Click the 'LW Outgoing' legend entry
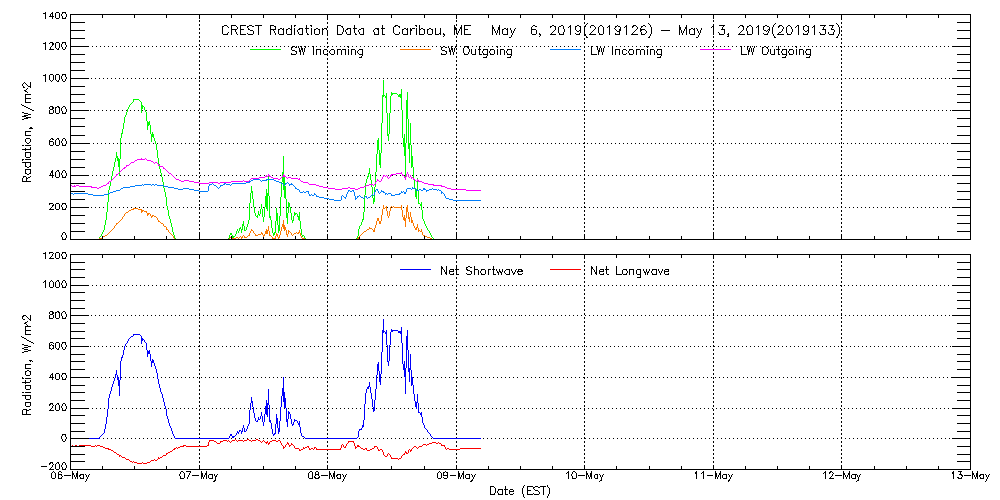This screenshot has height=500, width=1000. point(775,52)
